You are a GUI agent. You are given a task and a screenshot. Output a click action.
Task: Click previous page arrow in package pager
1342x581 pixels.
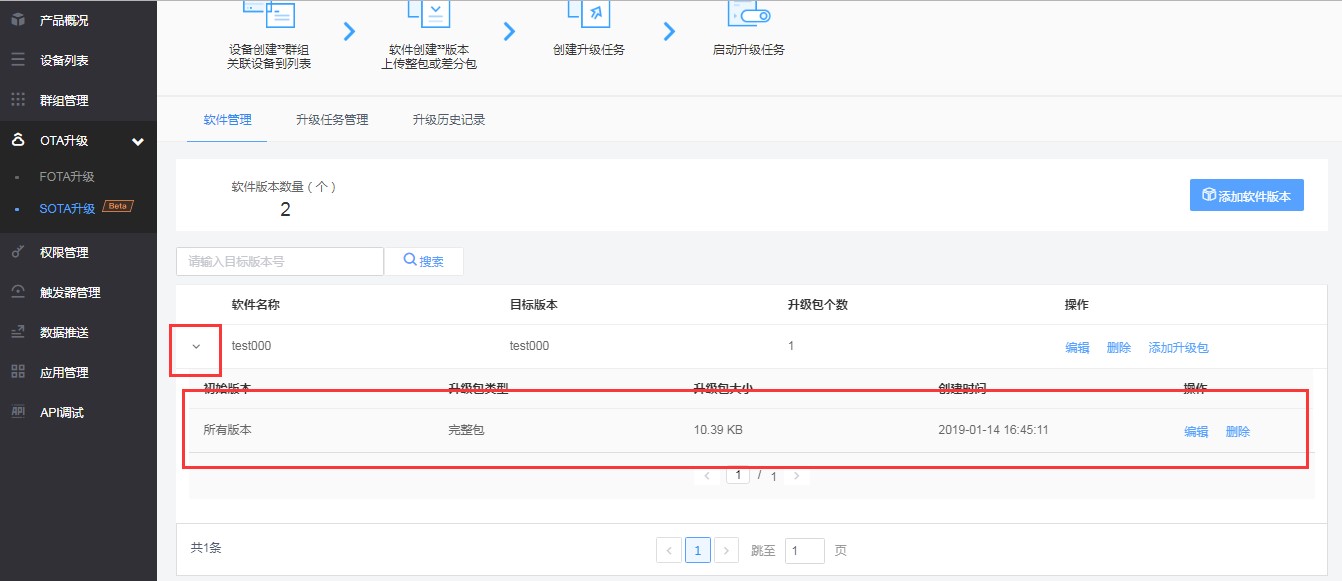(x=708, y=476)
